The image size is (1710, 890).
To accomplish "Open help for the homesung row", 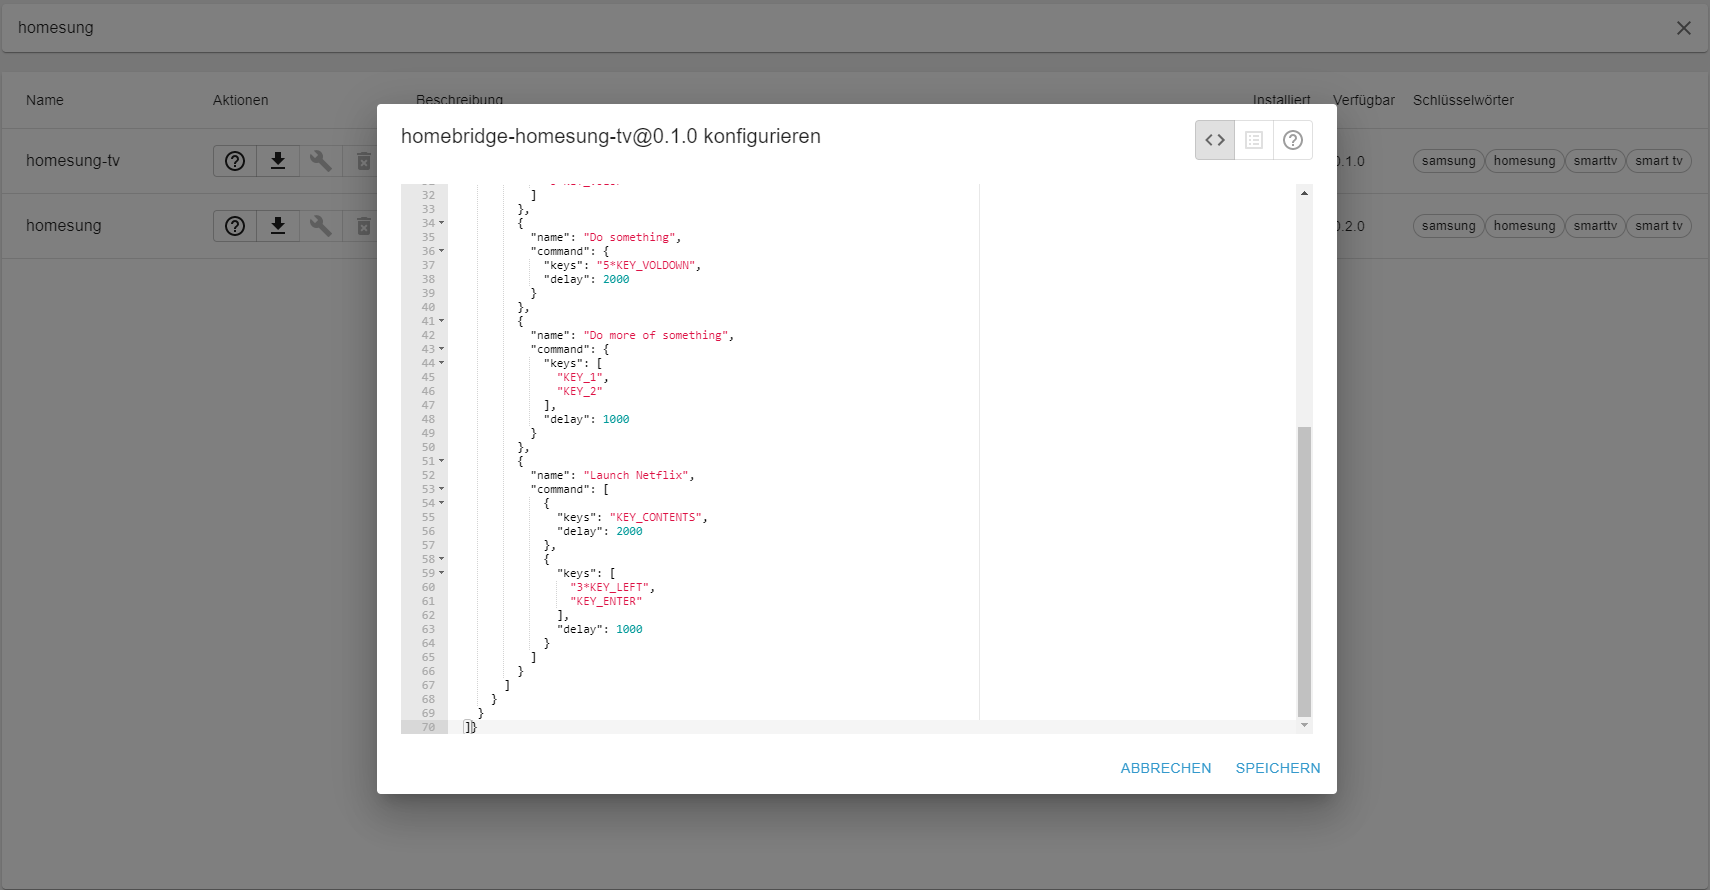I will click(235, 226).
